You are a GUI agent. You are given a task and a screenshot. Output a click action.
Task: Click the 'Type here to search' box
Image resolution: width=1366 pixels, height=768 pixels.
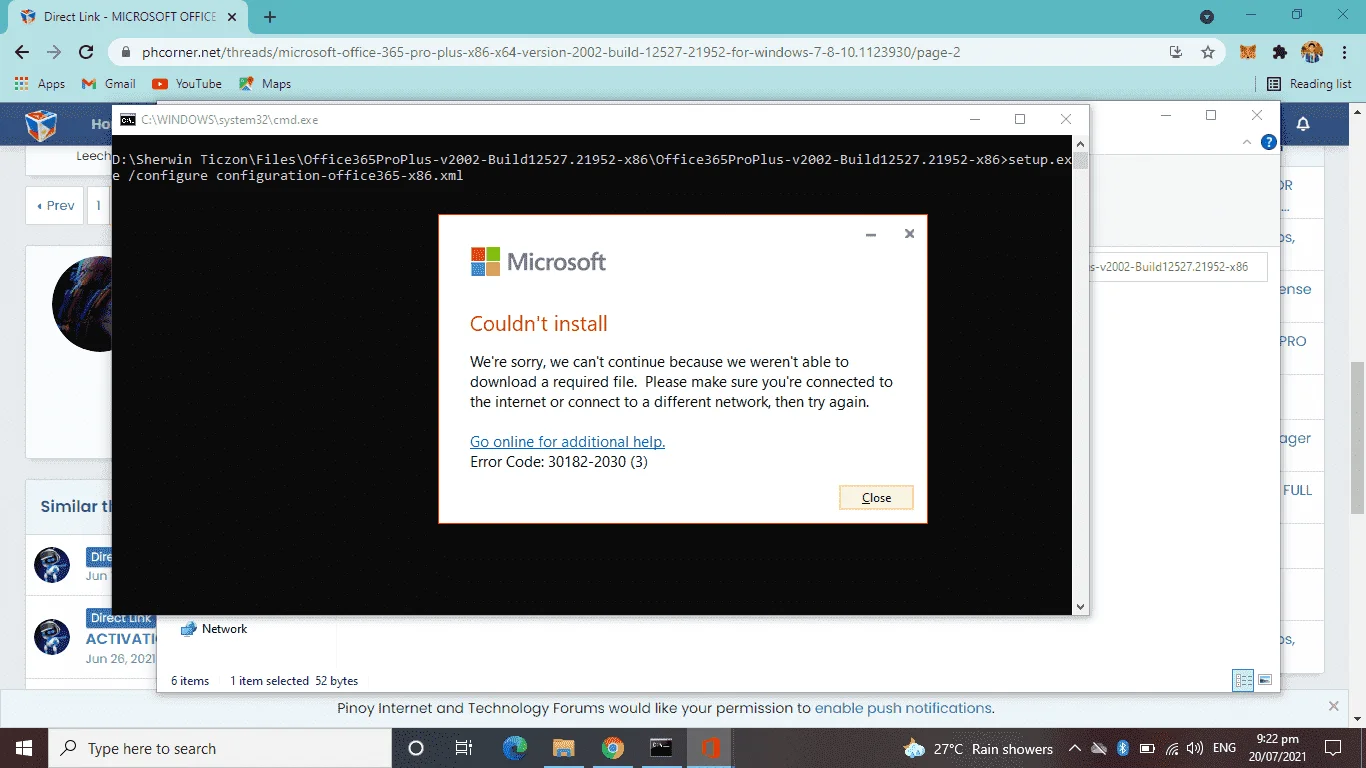[x=220, y=748]
